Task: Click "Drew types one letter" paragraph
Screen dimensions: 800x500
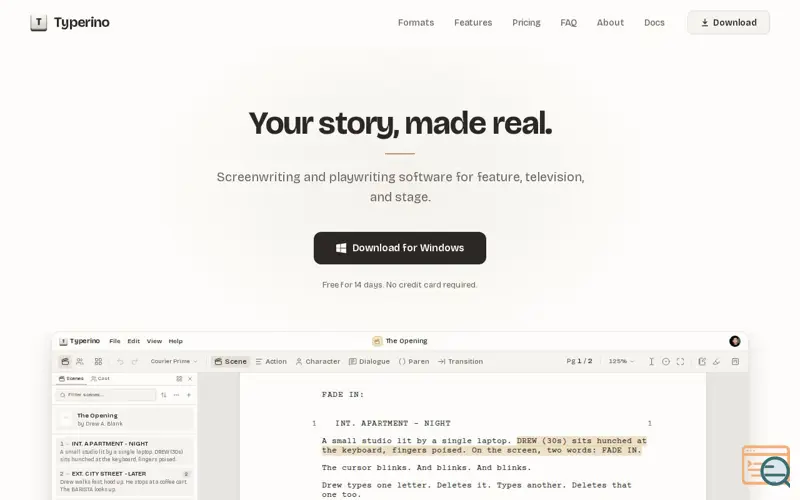Action: point(477,490)
